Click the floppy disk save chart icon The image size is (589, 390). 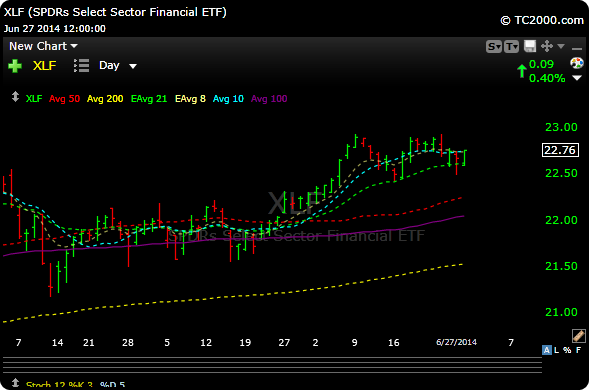coord(530,46)
